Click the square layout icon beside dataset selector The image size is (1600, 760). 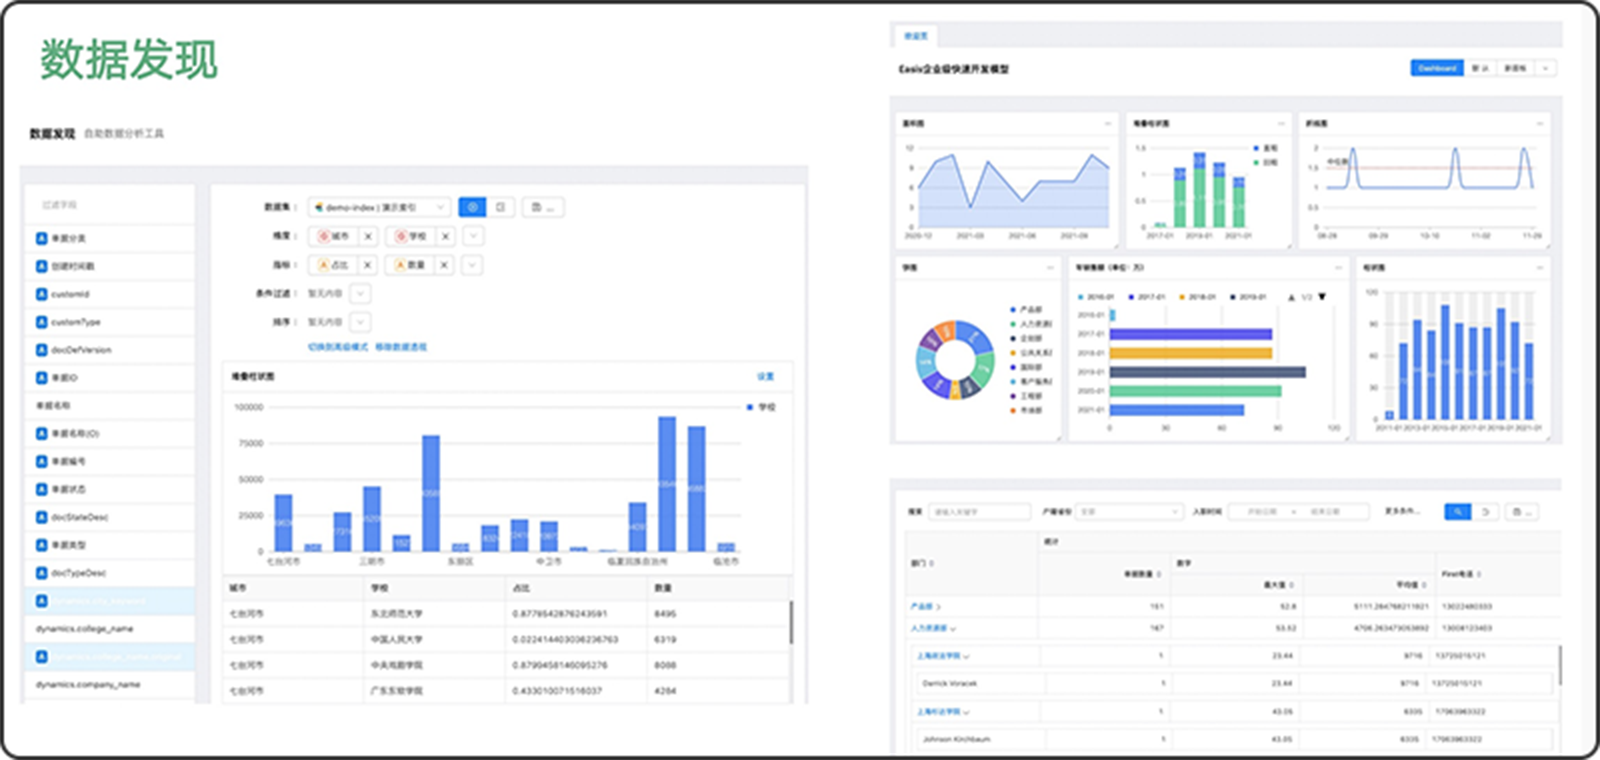[x=501, y=207]
